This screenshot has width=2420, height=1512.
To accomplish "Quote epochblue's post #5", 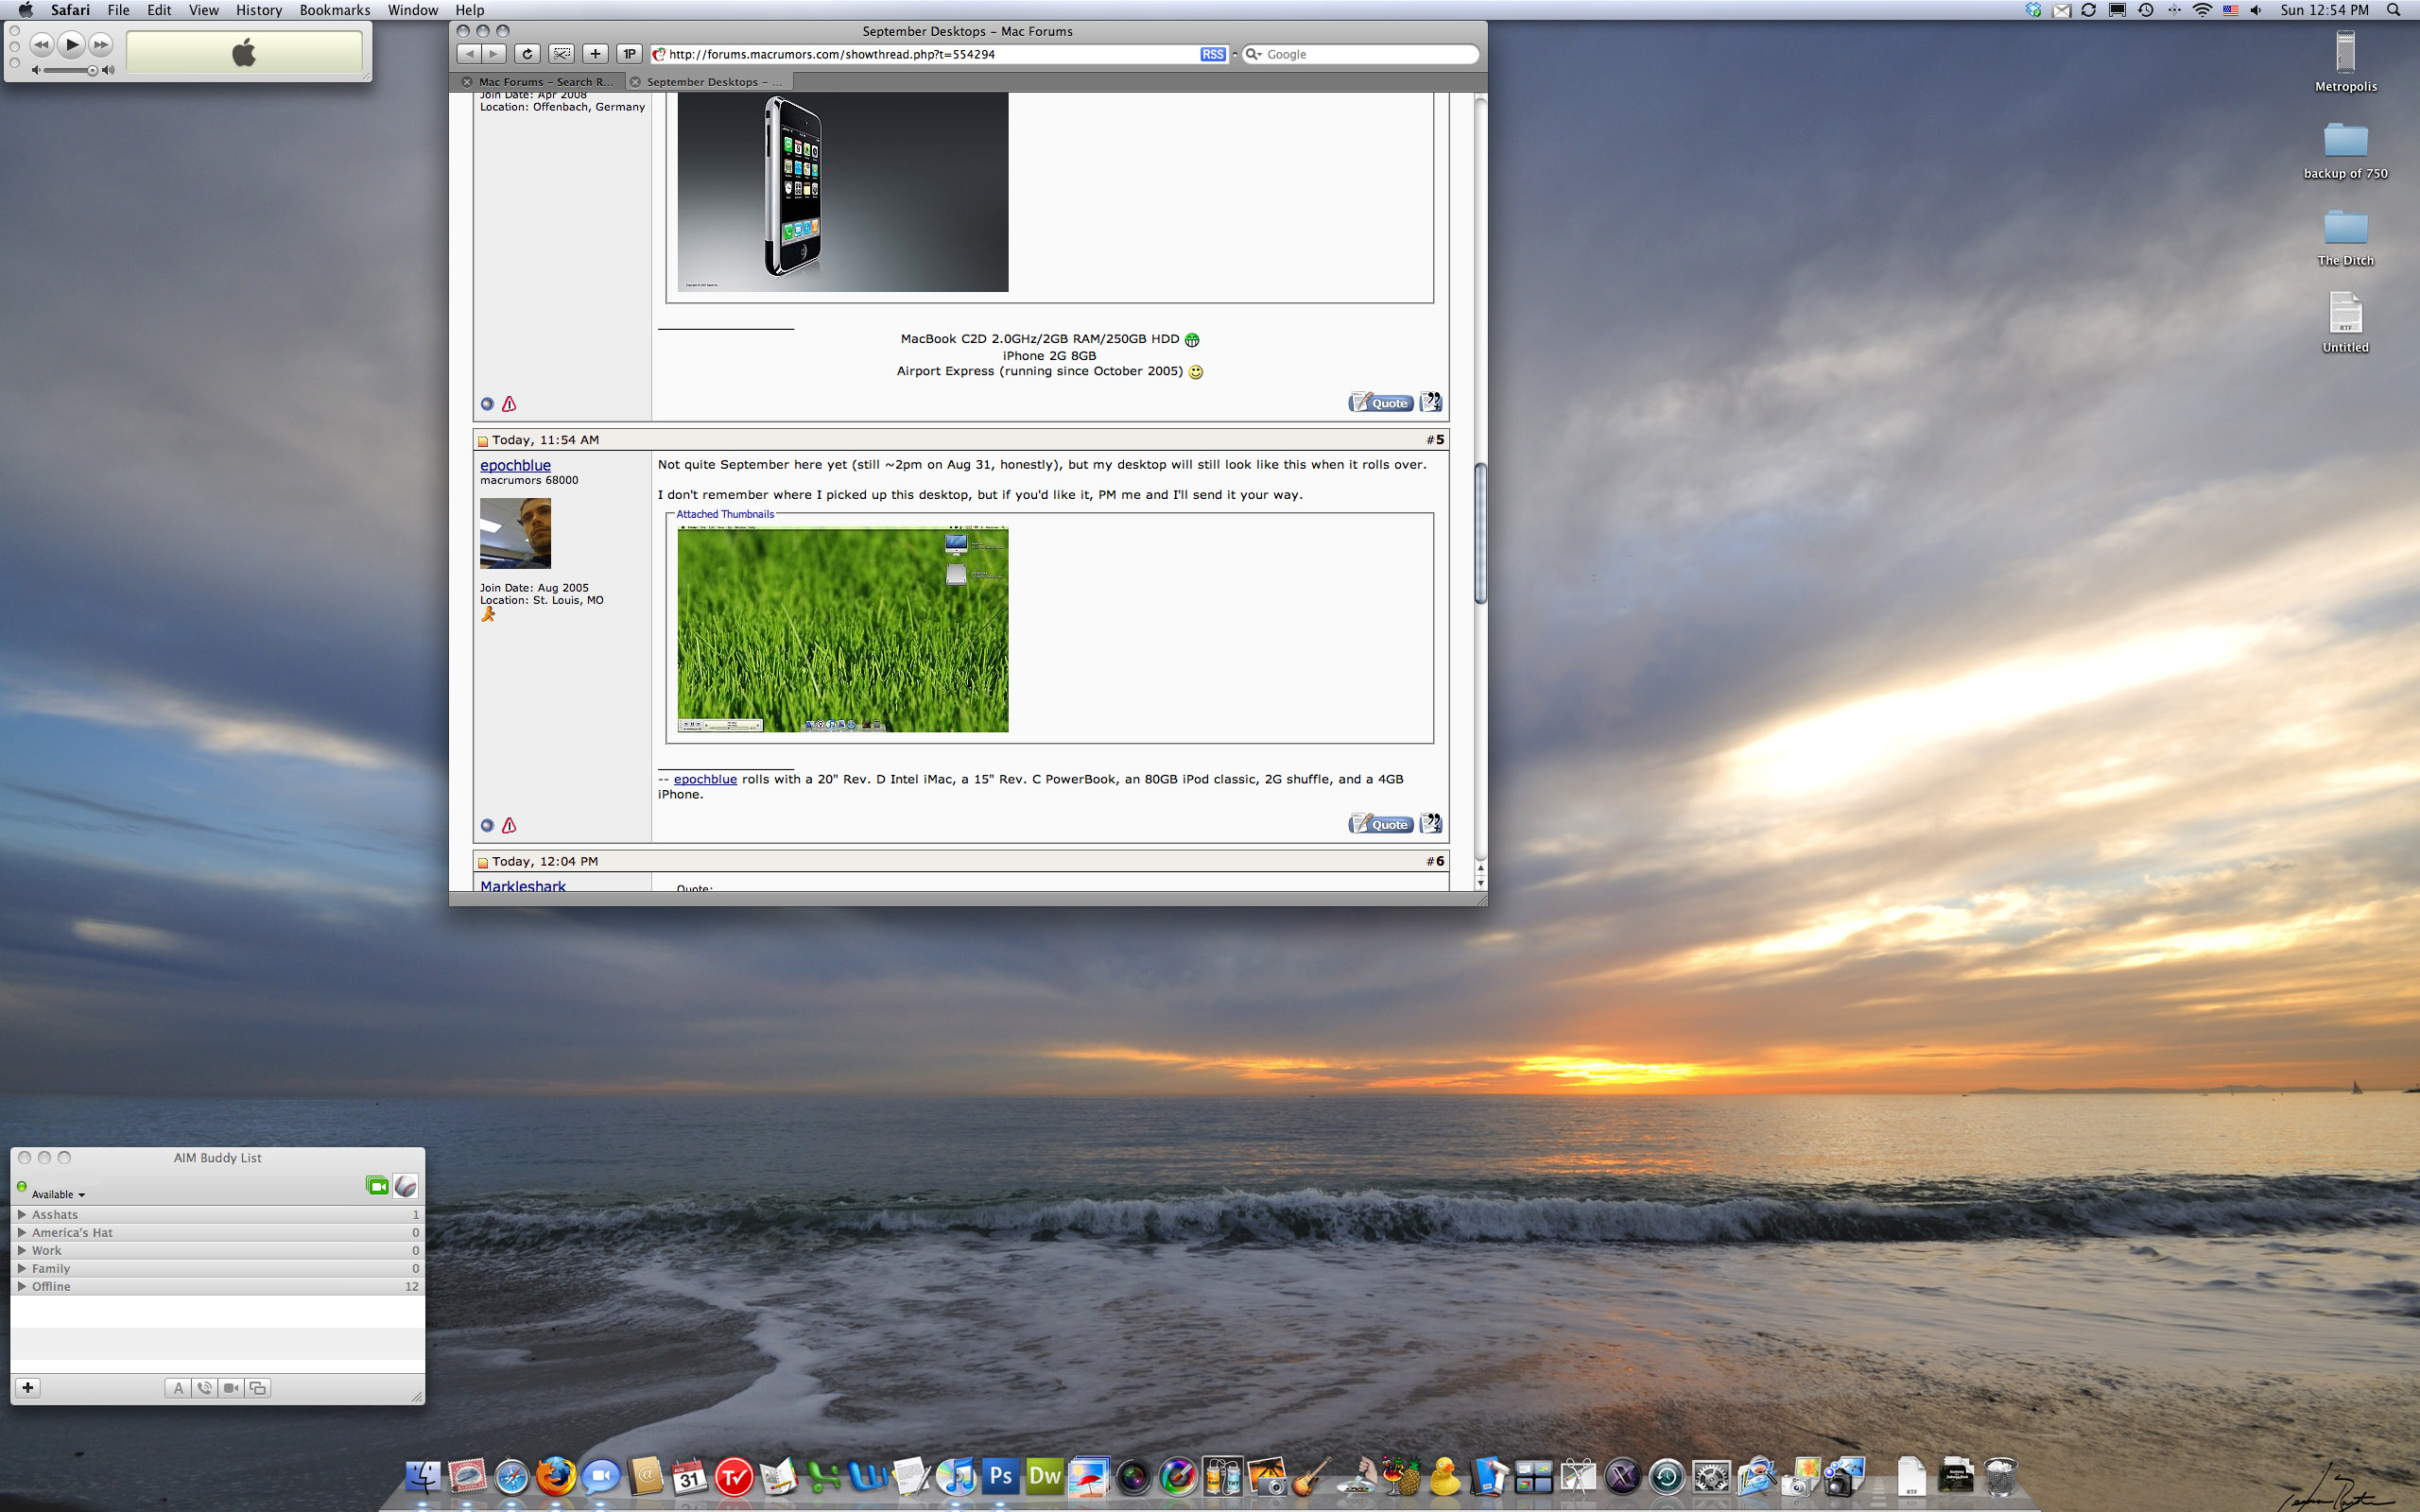I will pos(1380,824).
